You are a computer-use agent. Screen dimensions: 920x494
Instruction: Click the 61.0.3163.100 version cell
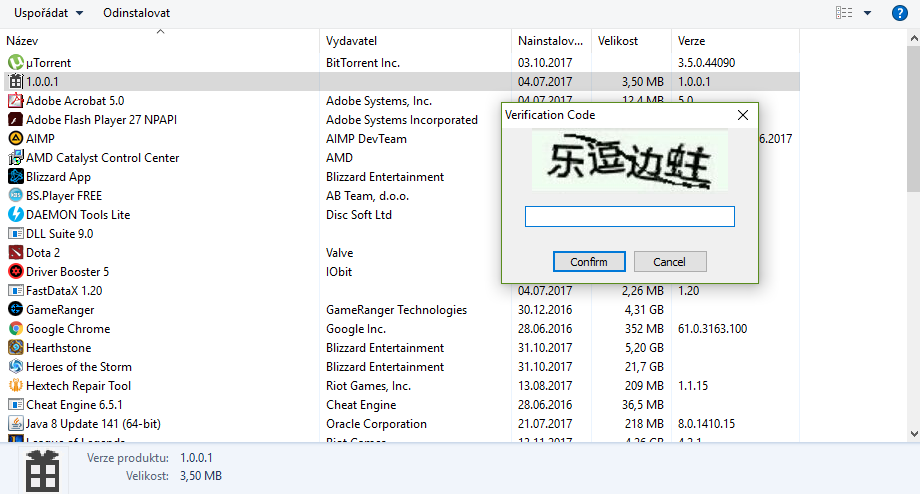click(x=712, y=329)
